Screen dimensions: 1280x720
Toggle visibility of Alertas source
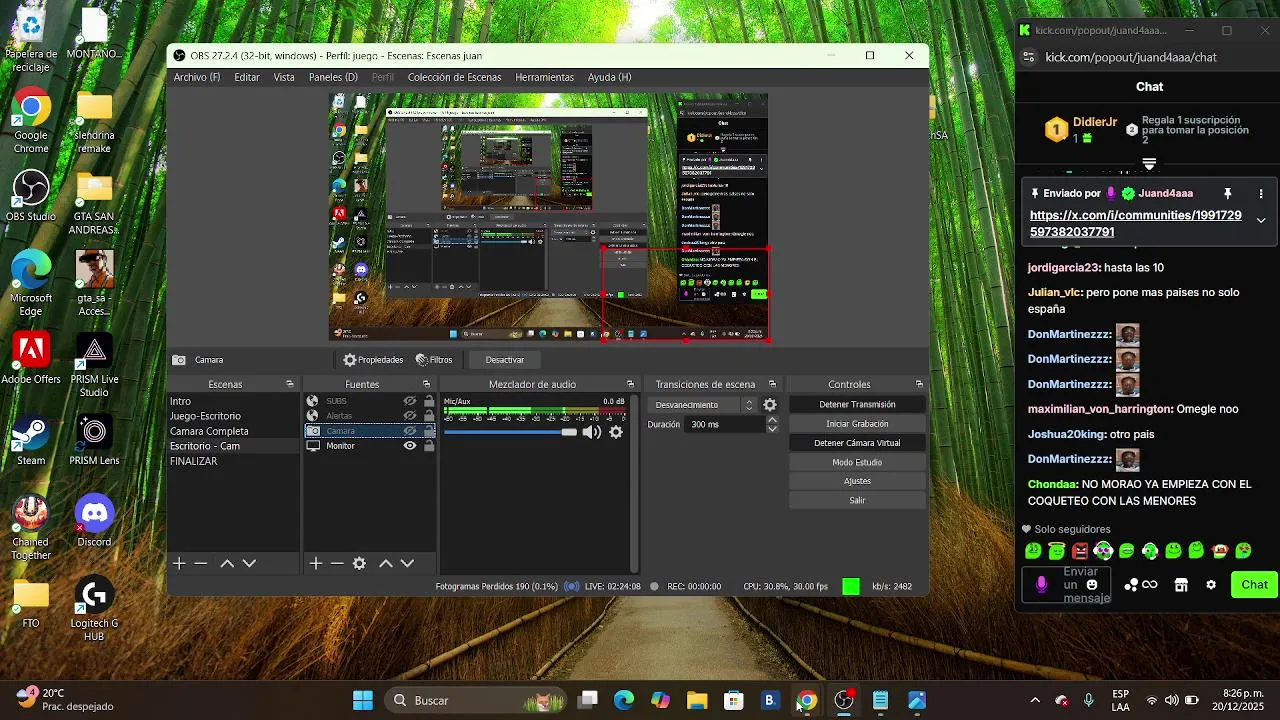pos(409,416)
